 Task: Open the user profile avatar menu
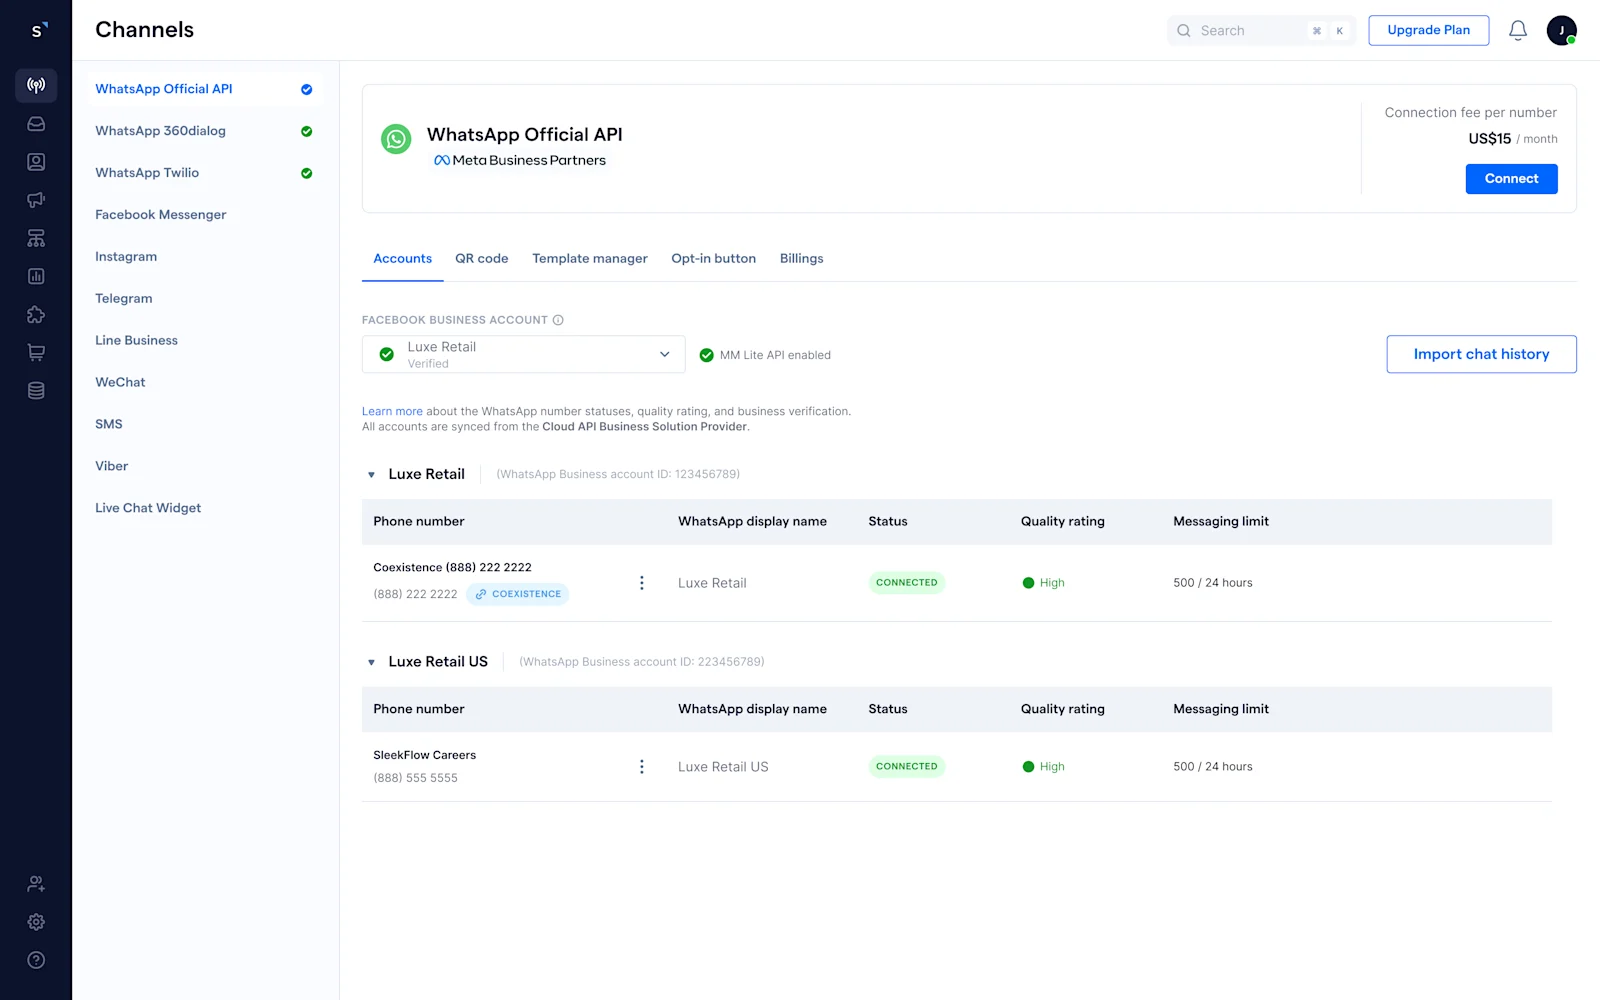1562,30
